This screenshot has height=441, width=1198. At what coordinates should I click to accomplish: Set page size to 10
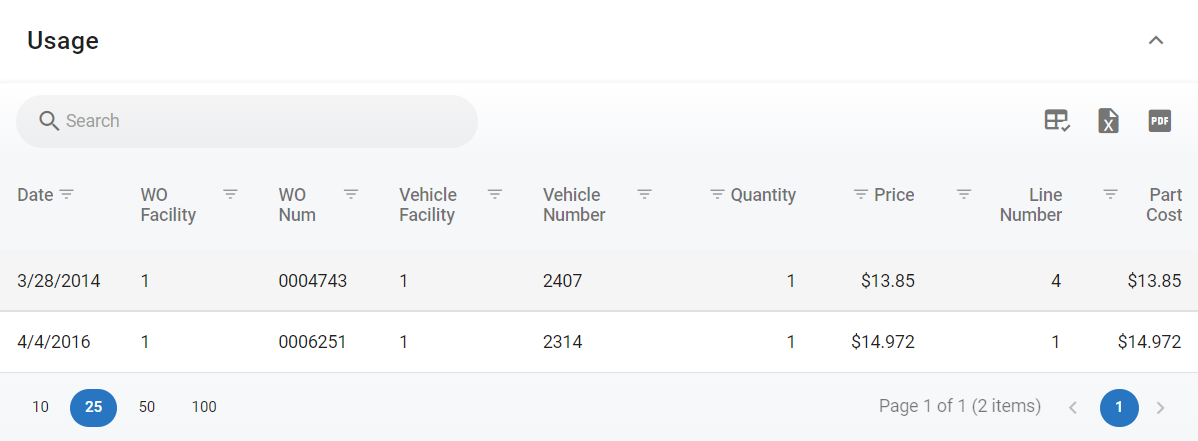40,407
